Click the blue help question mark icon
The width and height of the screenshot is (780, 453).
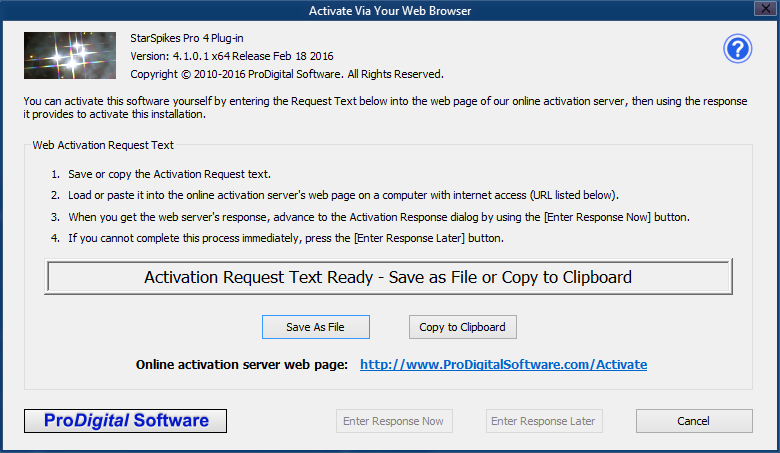737,49
